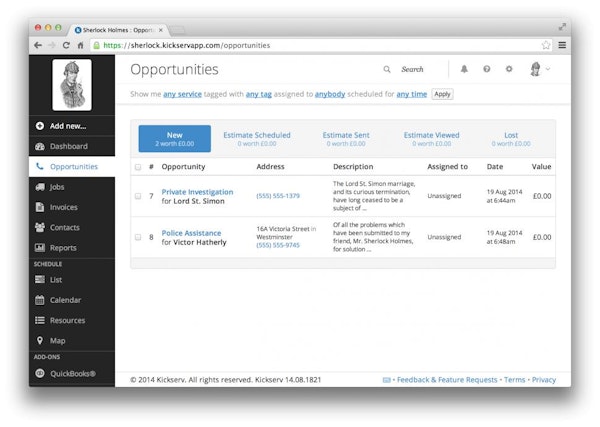Image resolution: width=600 pixels, height=427 pixels.
Task: Click the Map pin sidebar item
Action: (39, 340)
